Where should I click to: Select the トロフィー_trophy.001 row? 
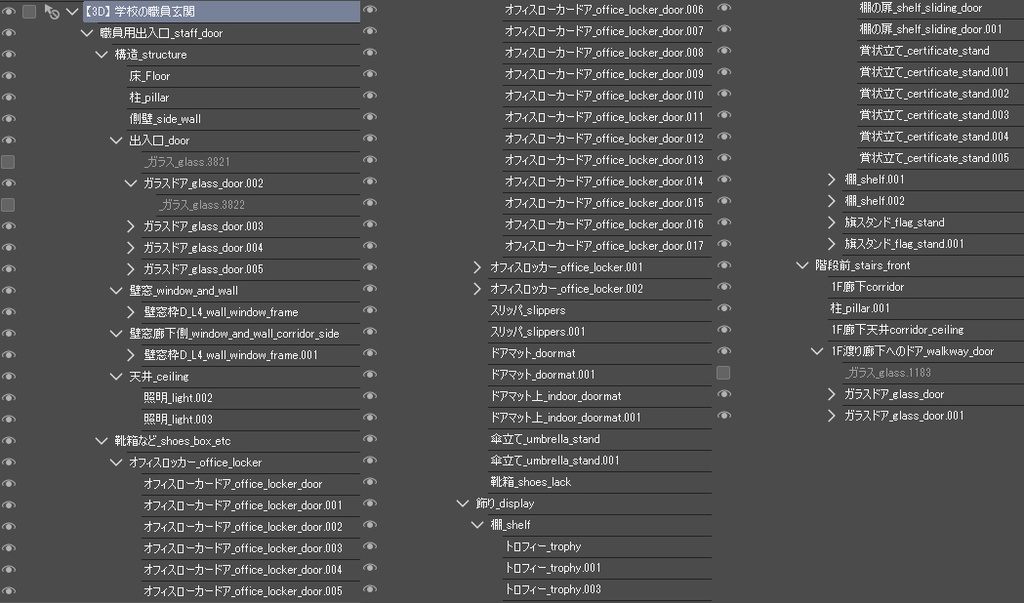click(607, 568)
